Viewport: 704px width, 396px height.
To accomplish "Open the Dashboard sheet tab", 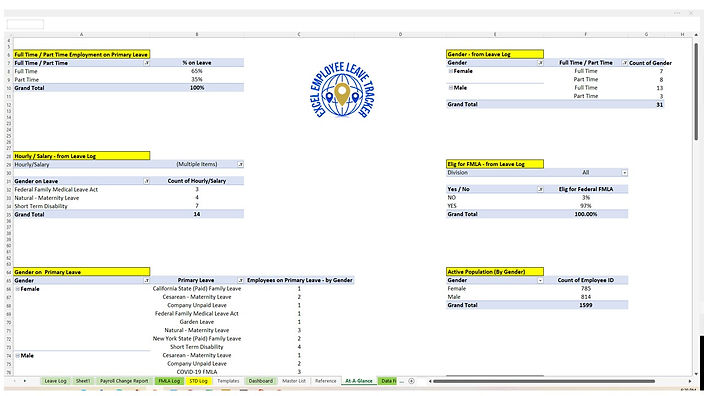I will 260,381.
